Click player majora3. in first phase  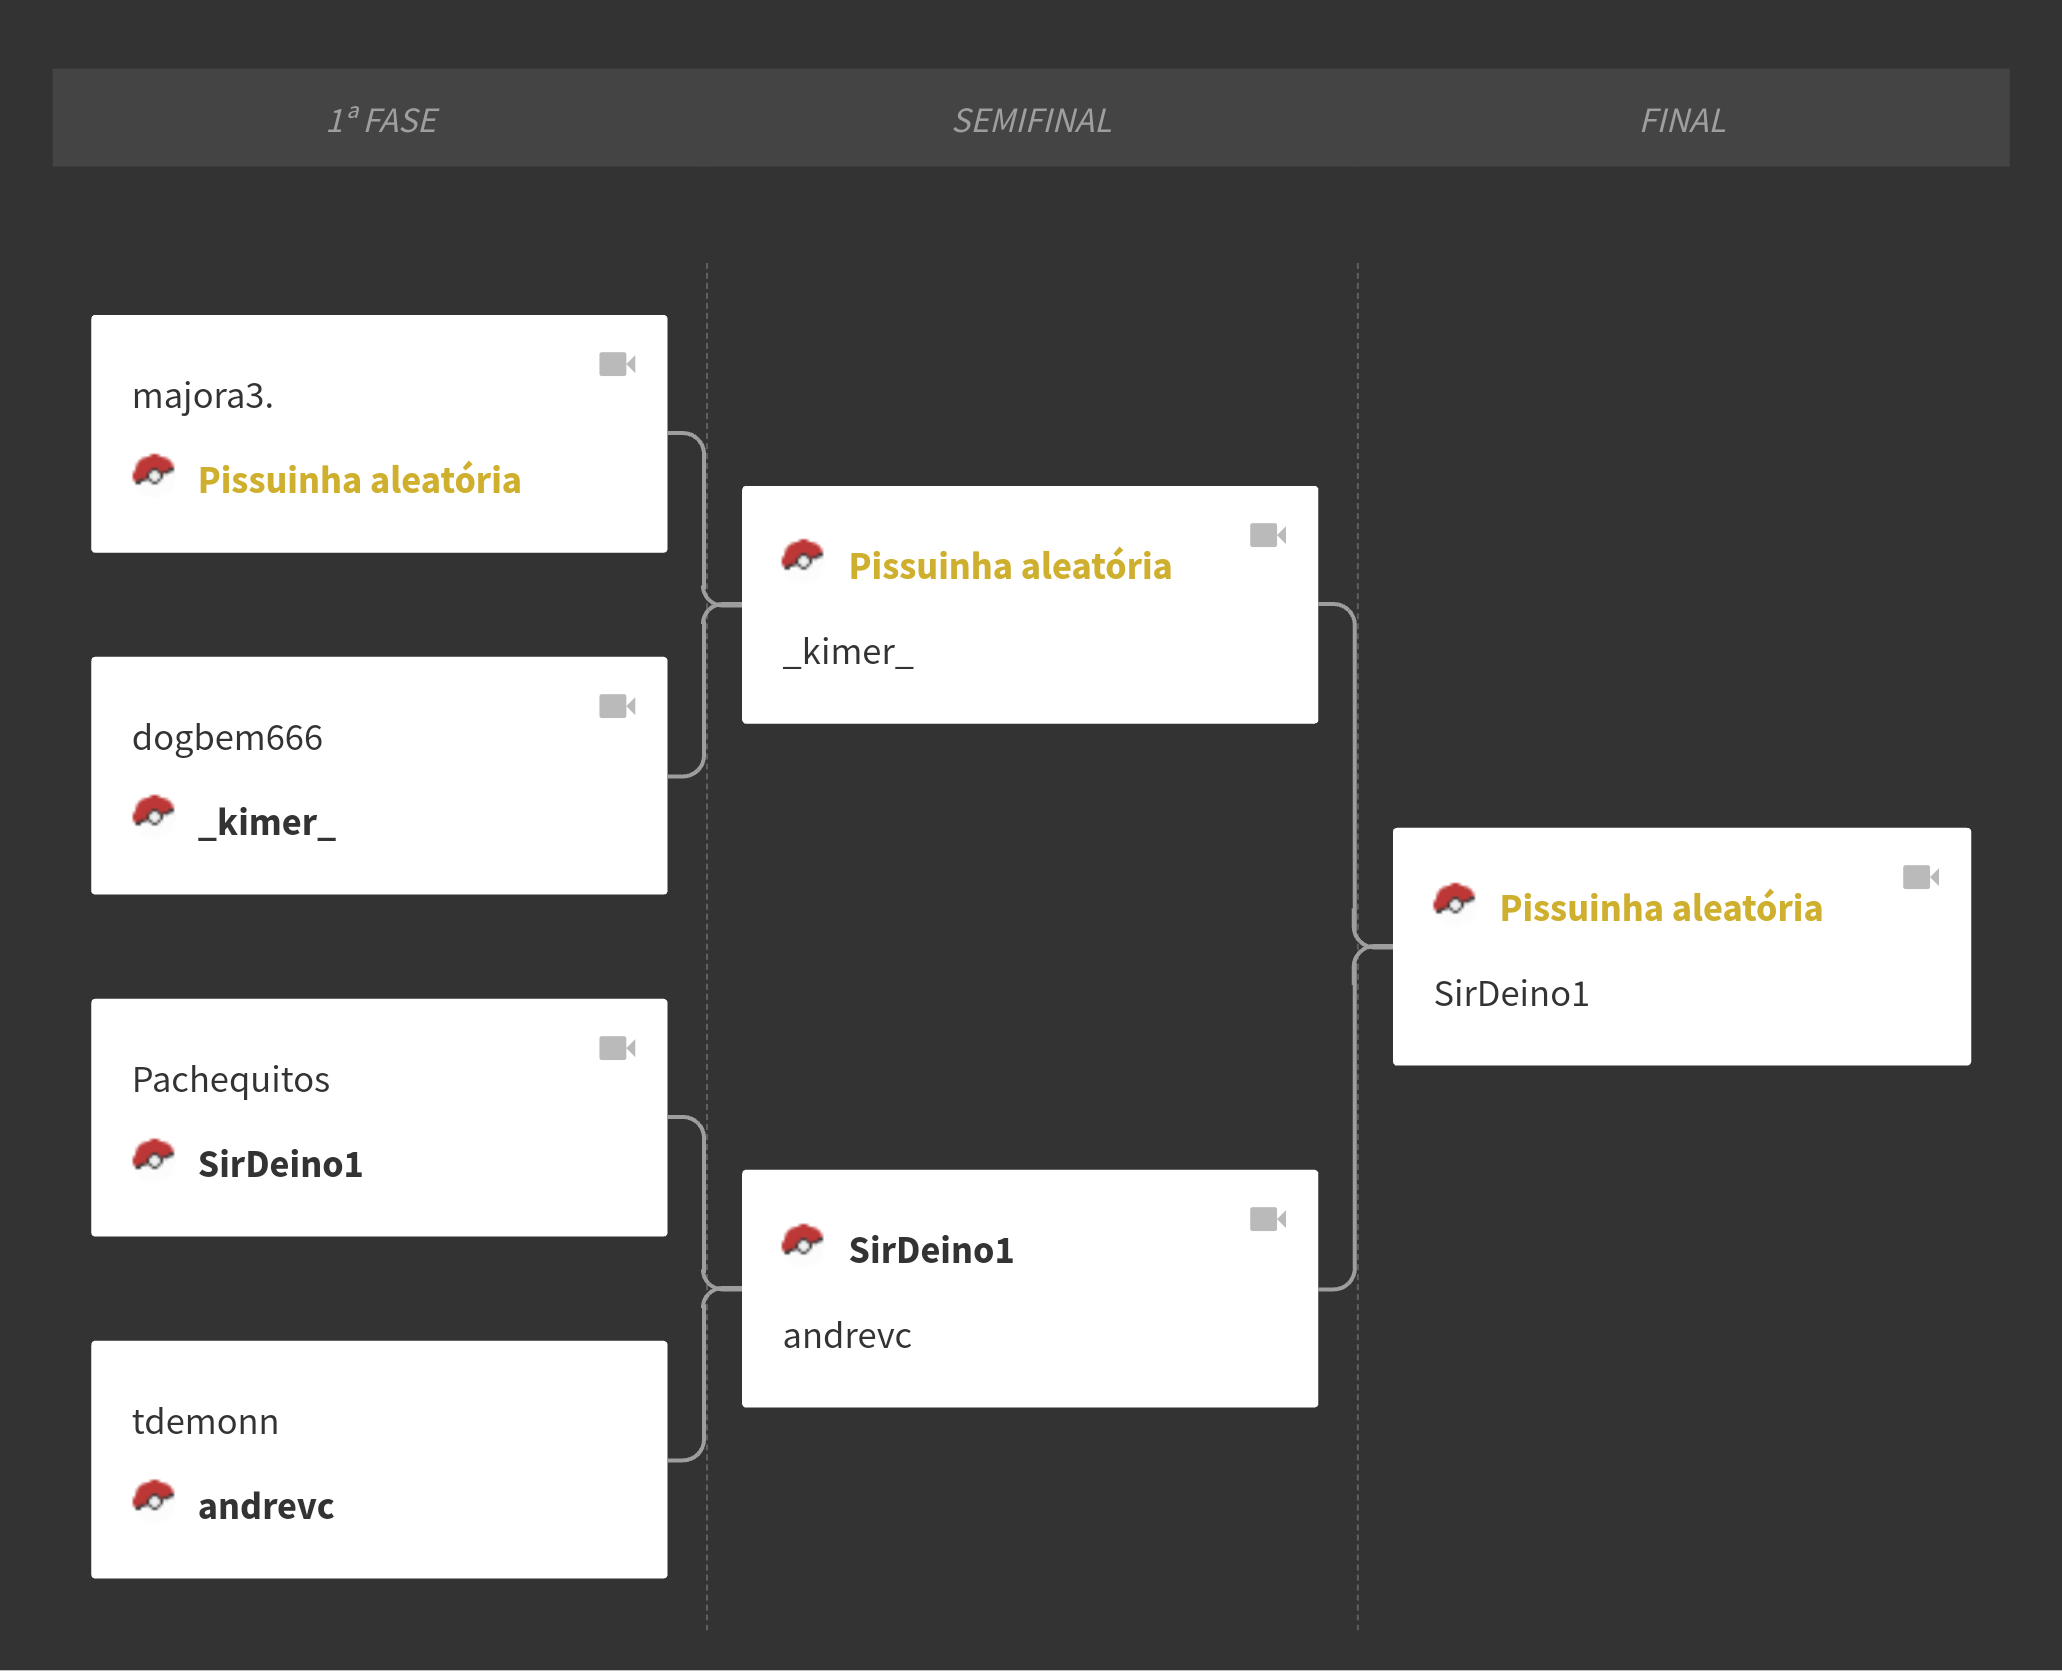click(x=203, y=396)
